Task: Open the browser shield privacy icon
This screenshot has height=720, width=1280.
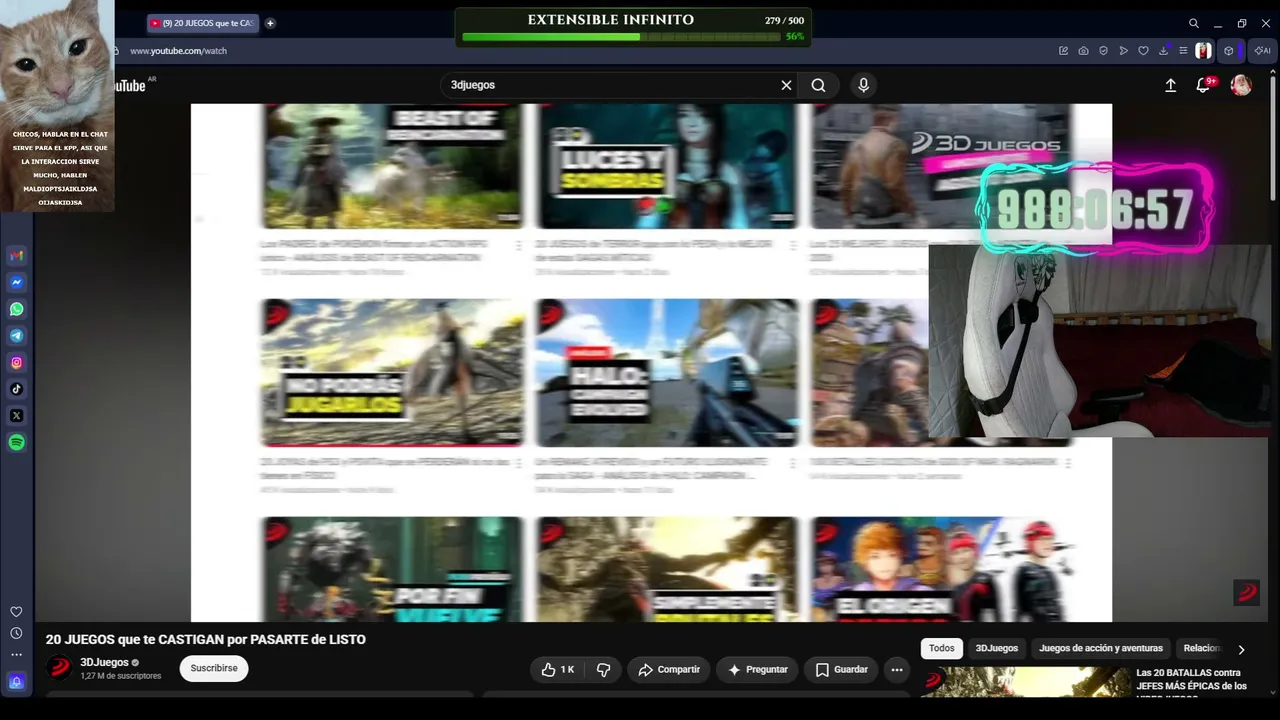Action: pyautogui.click(x=1103, y=51)
